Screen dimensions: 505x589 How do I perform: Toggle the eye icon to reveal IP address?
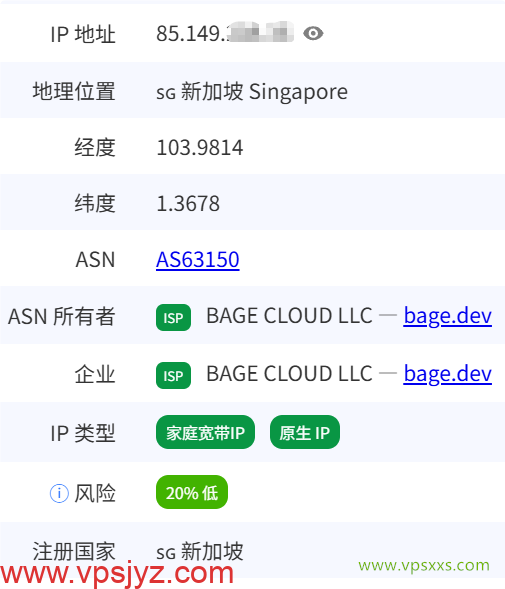[313, 33]
